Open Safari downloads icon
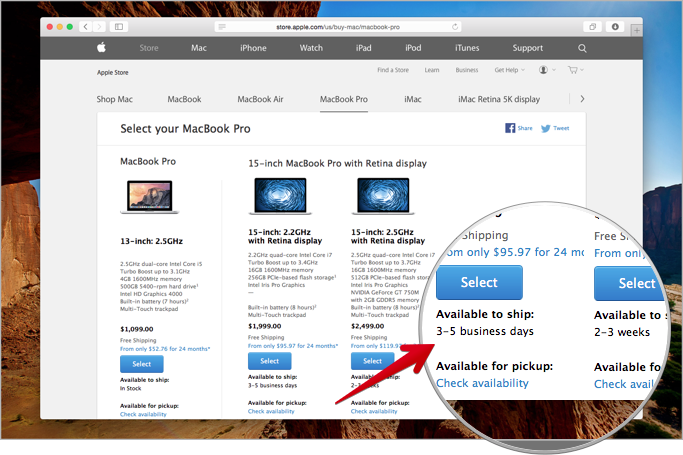This screenshot has width=683, height=455. coord(615,27)
